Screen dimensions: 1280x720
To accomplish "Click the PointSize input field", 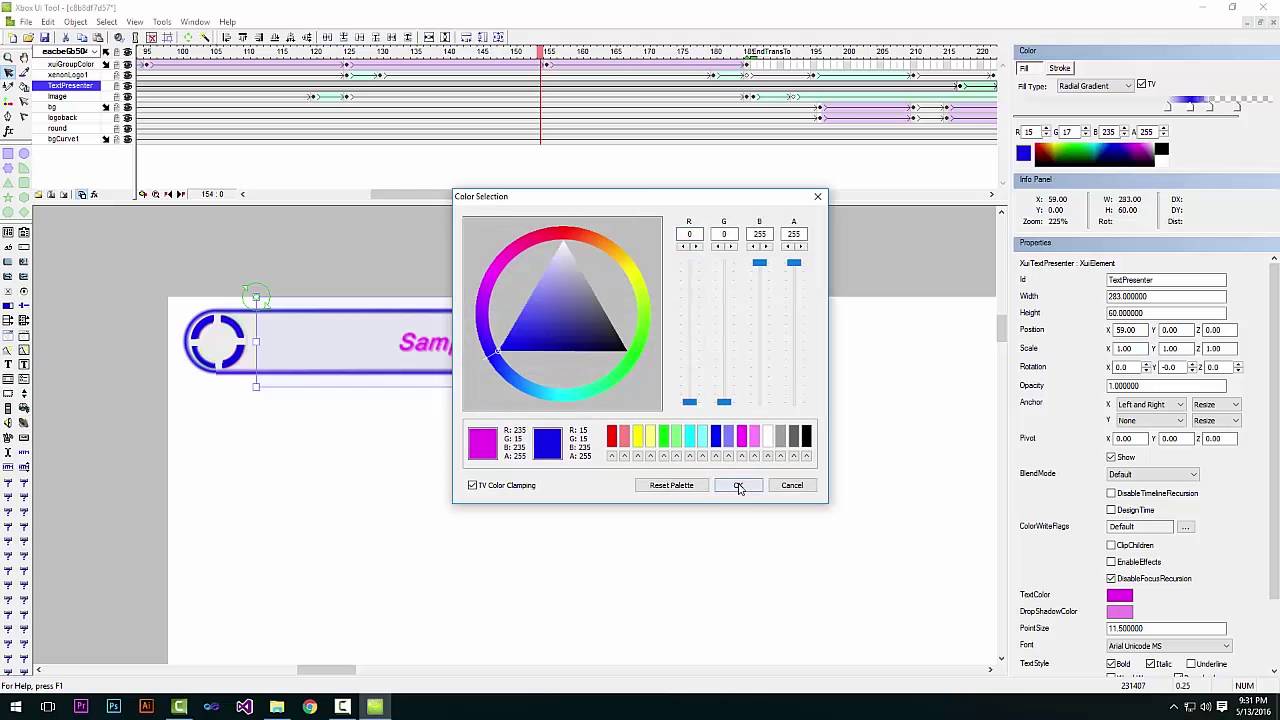I will 1166,629.
